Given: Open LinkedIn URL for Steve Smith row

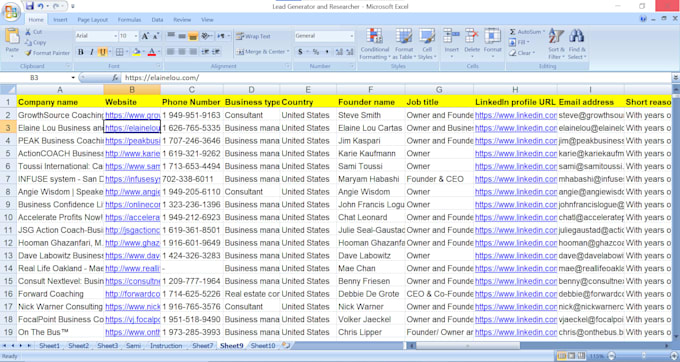Looking at the screenshot, I should point(516,115).
